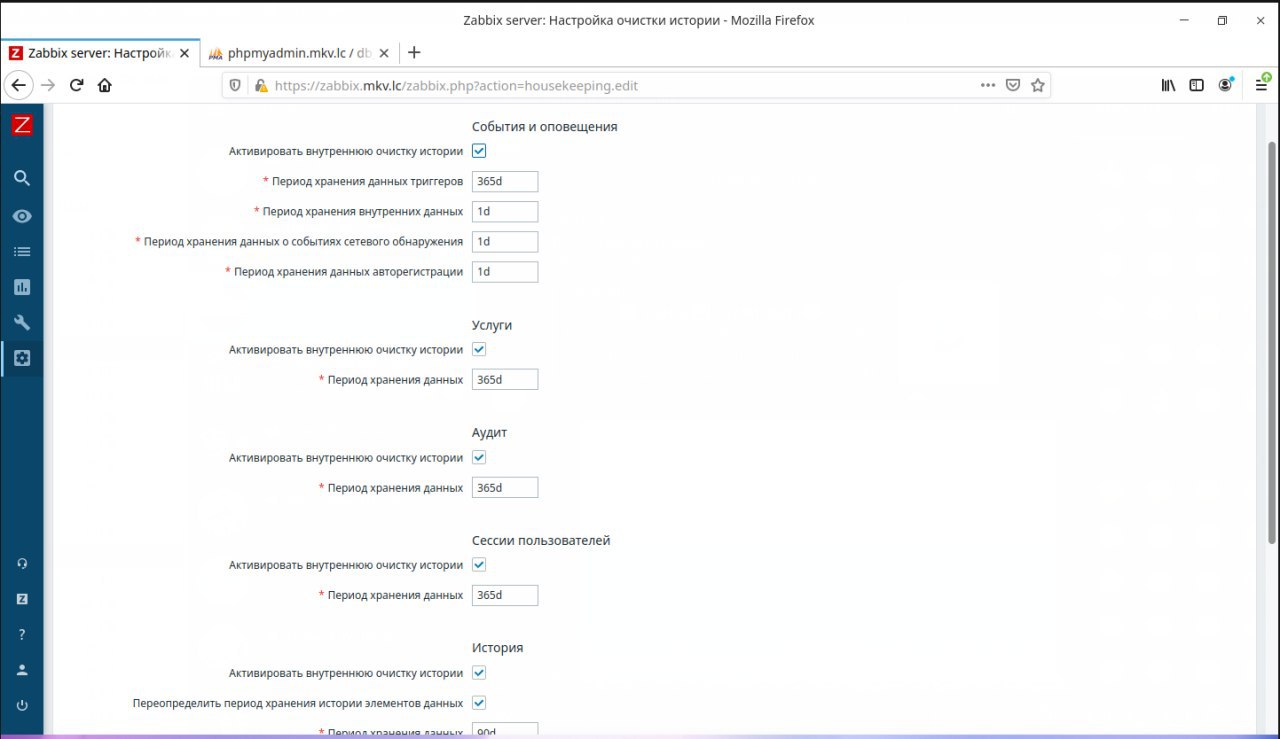The width and height of the screenshot is (1280, 739).
Task: Click Аудит data storage period field
Action: [x=505, y=487]
